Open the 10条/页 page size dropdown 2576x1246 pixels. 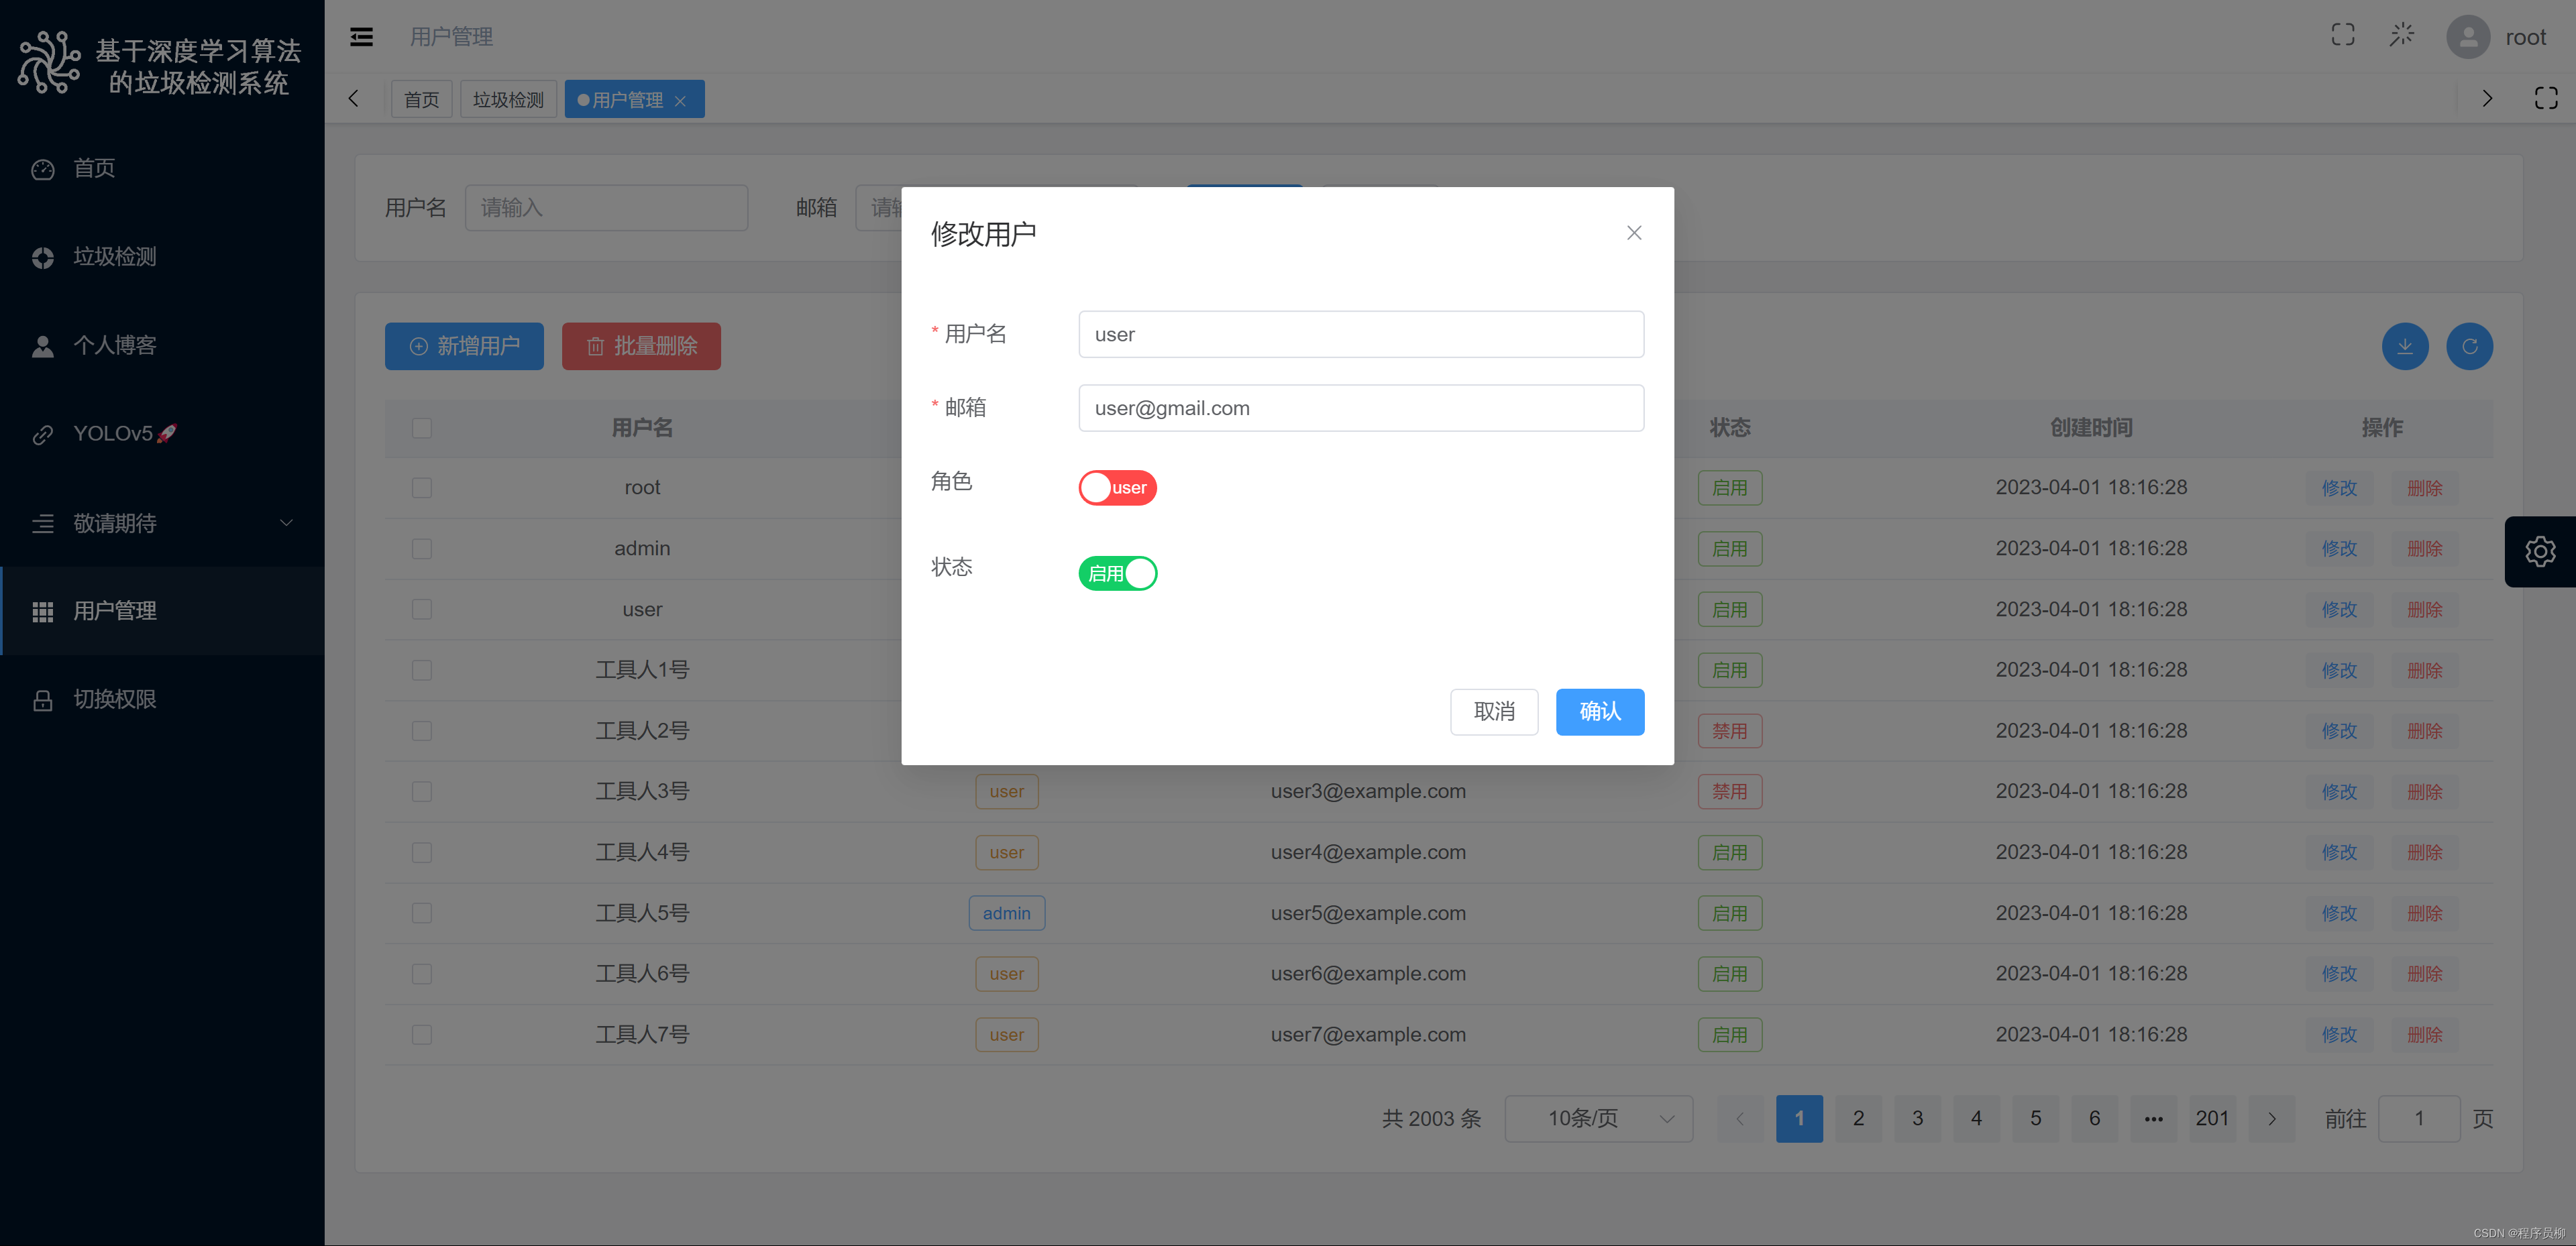(x=1598, y=1118)
